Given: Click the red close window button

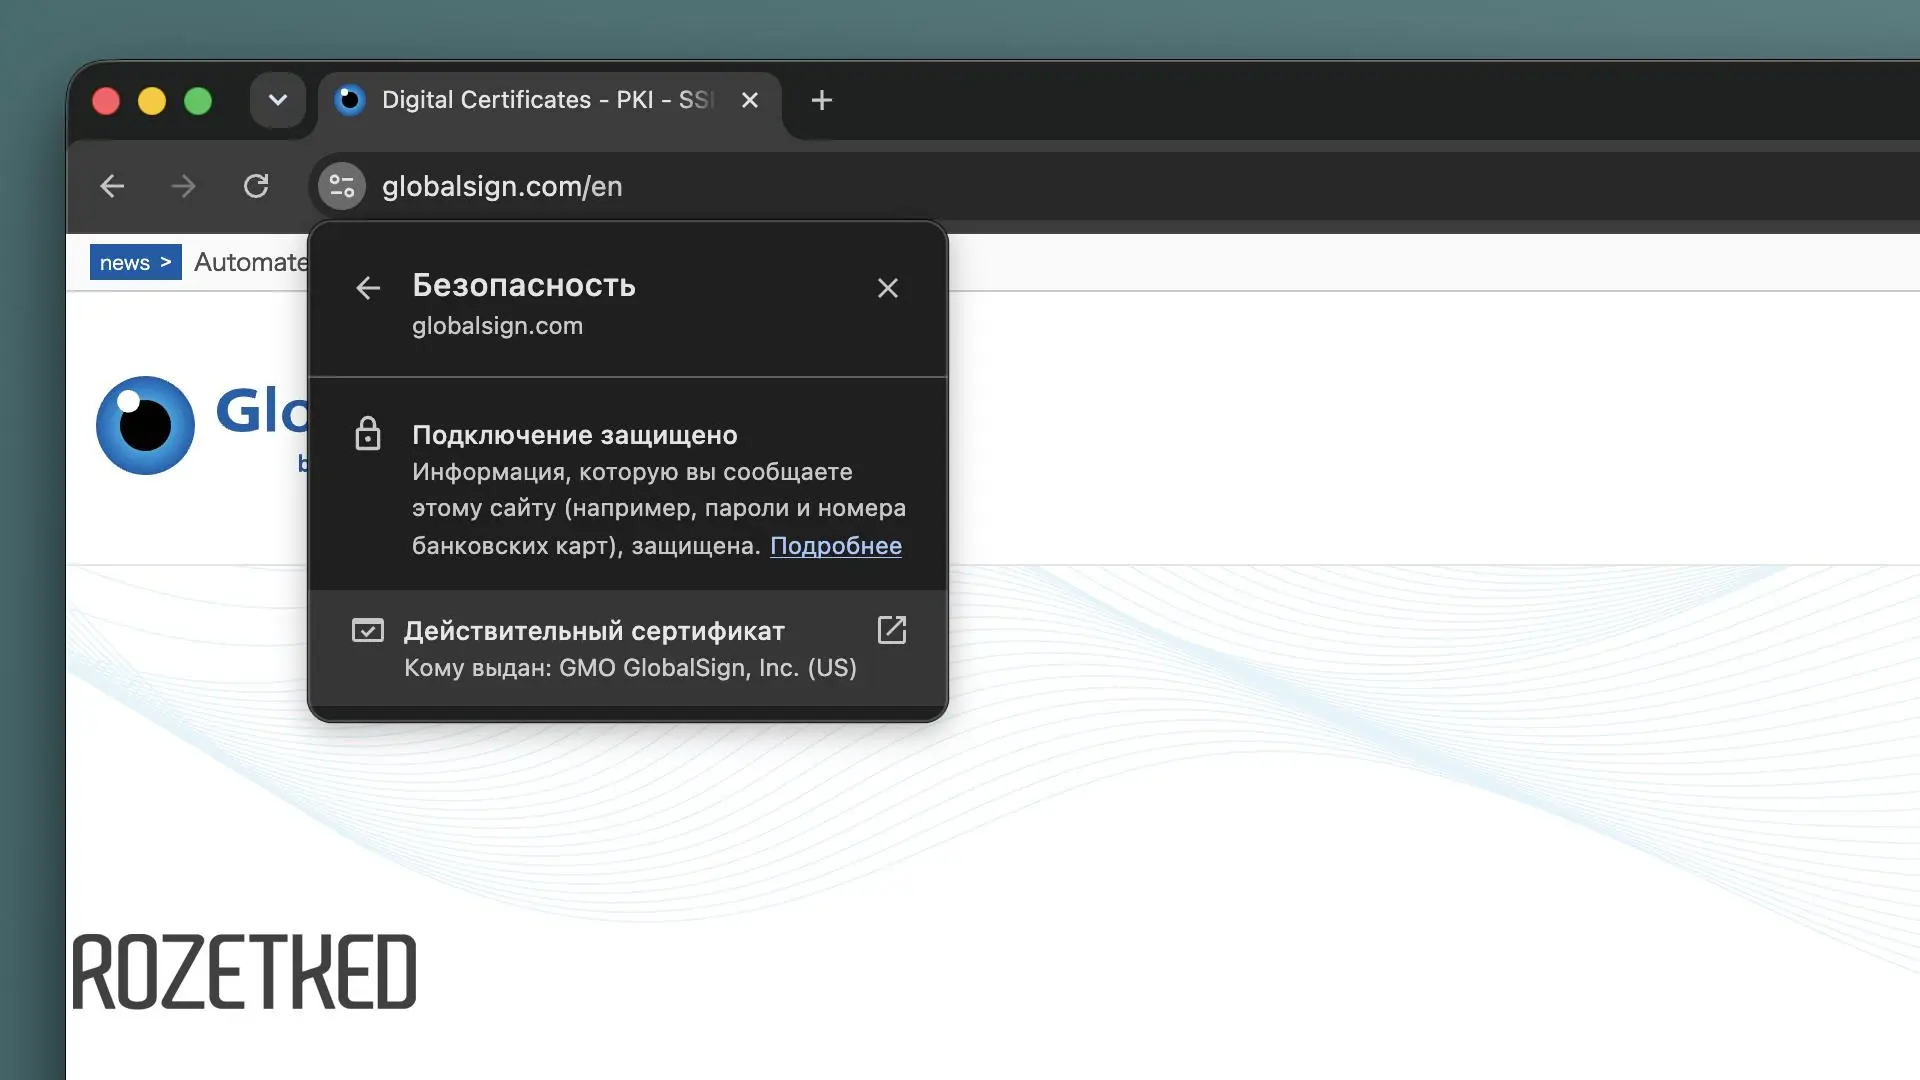Looking at the screenshot, I should point(106,101).
